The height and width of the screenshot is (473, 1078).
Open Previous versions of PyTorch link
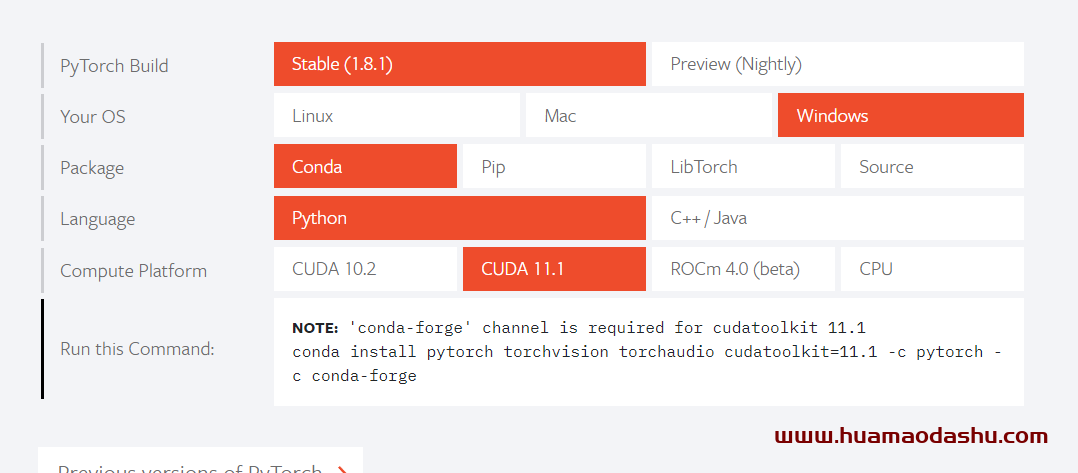click(x=190, y=469)
